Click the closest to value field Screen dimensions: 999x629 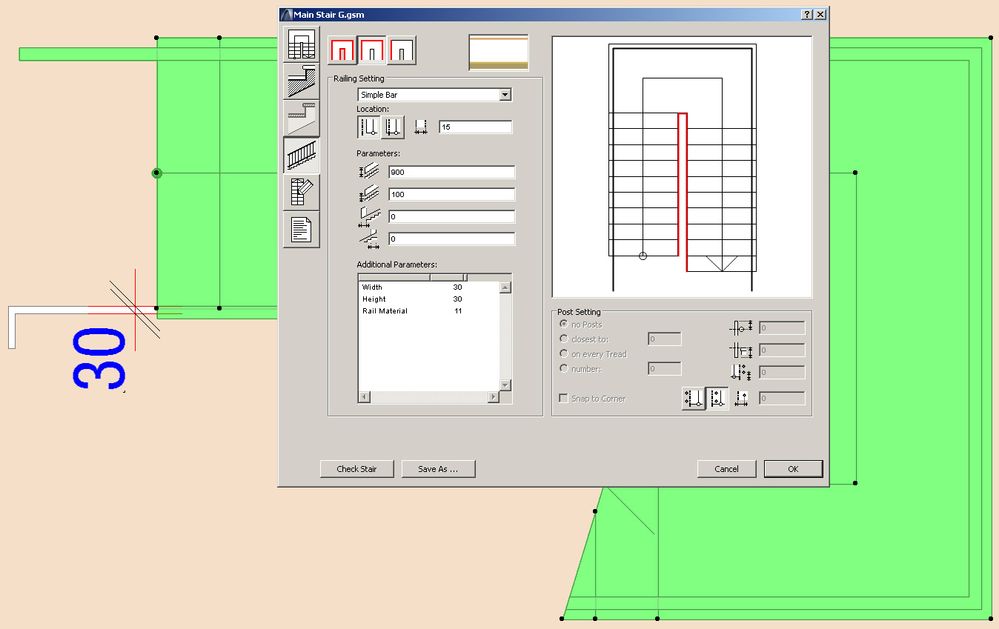click(x=665, y=339)
